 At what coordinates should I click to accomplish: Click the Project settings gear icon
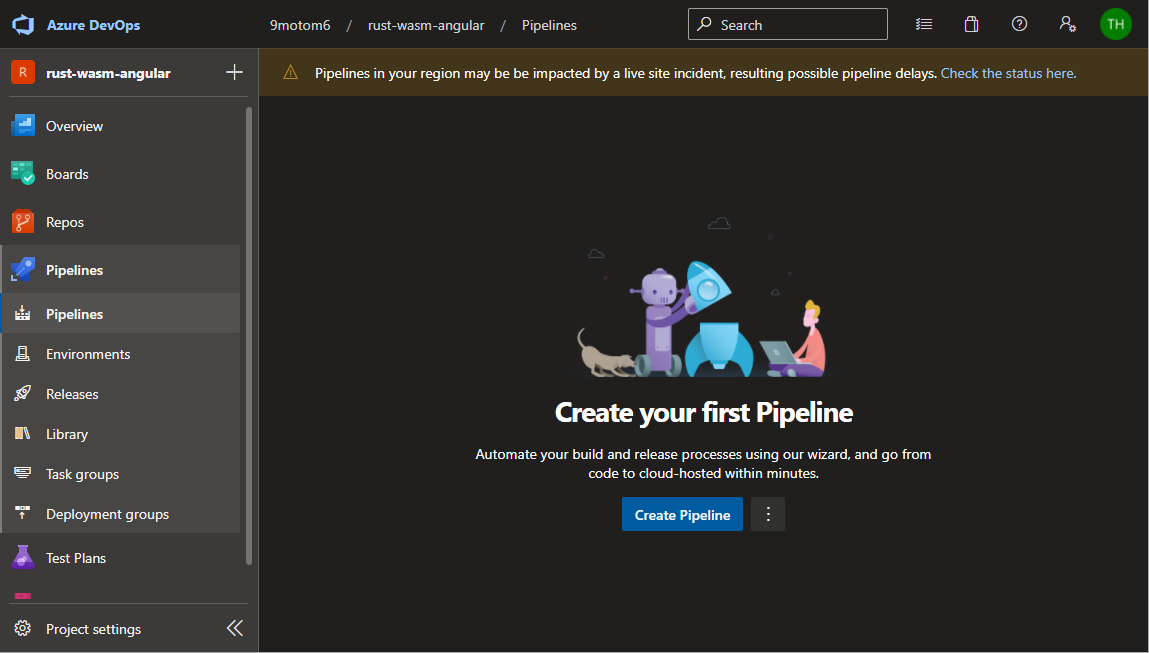tap(23, 629)
